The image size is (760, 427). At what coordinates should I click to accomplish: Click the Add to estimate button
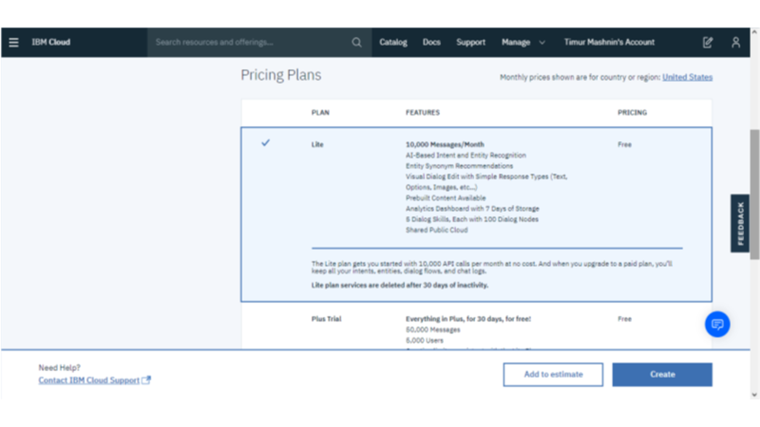pyautogui.click(x=553, y=374)
